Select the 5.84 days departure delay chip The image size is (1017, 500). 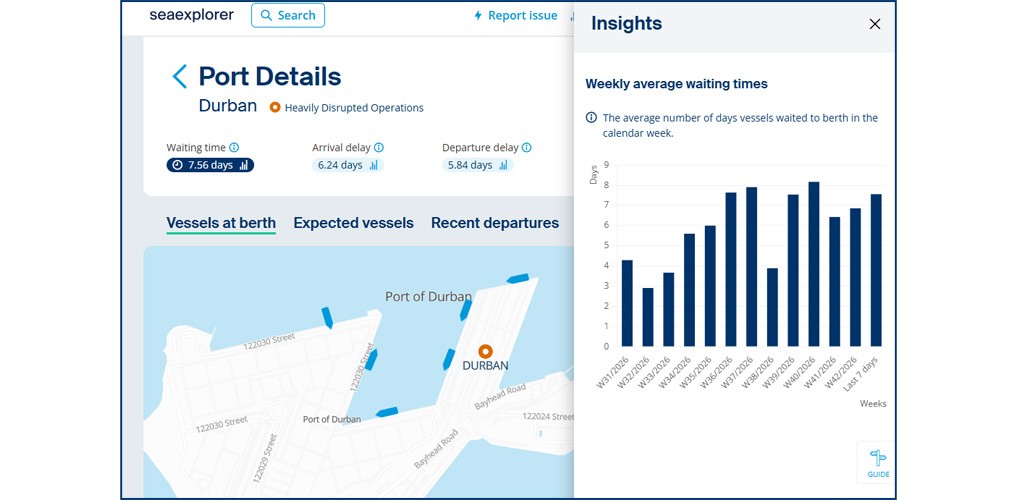tap(477, 165)
